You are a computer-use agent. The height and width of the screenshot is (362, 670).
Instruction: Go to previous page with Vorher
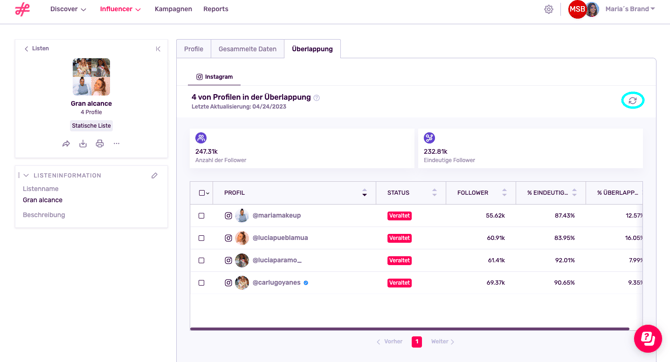tap(389, 341)
